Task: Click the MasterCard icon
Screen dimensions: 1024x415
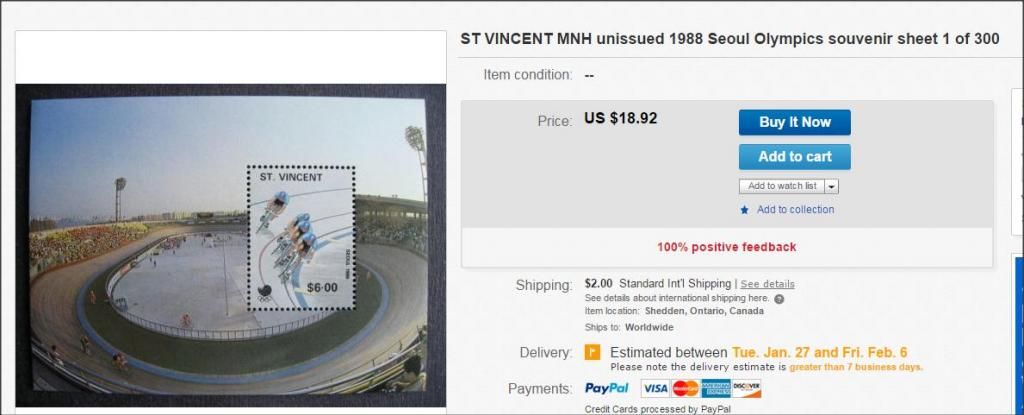Action: click(685, 389)
